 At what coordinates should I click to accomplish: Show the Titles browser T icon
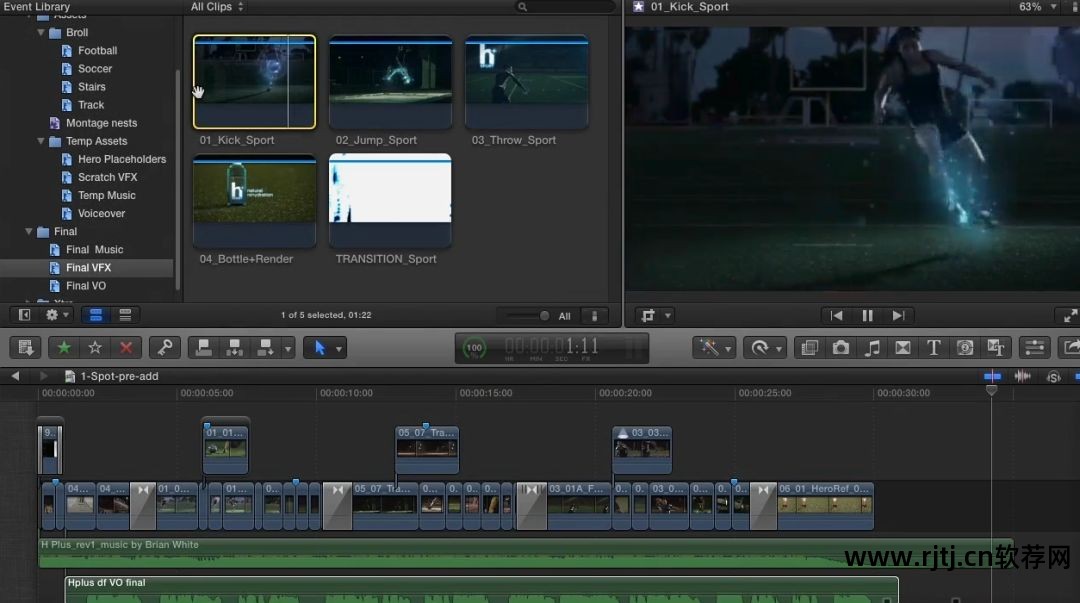(x=934, y=348)
